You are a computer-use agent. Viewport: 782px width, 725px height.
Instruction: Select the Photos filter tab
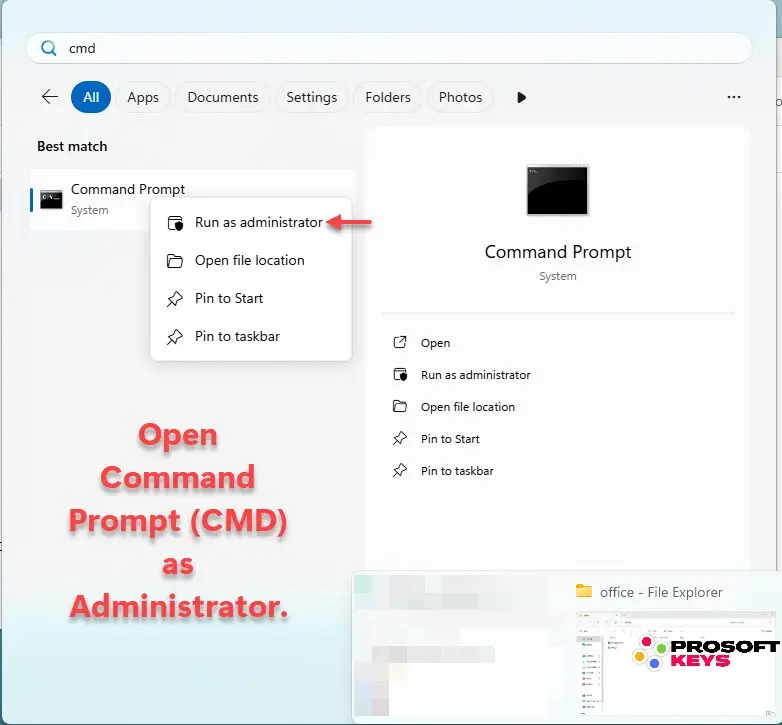460,97
